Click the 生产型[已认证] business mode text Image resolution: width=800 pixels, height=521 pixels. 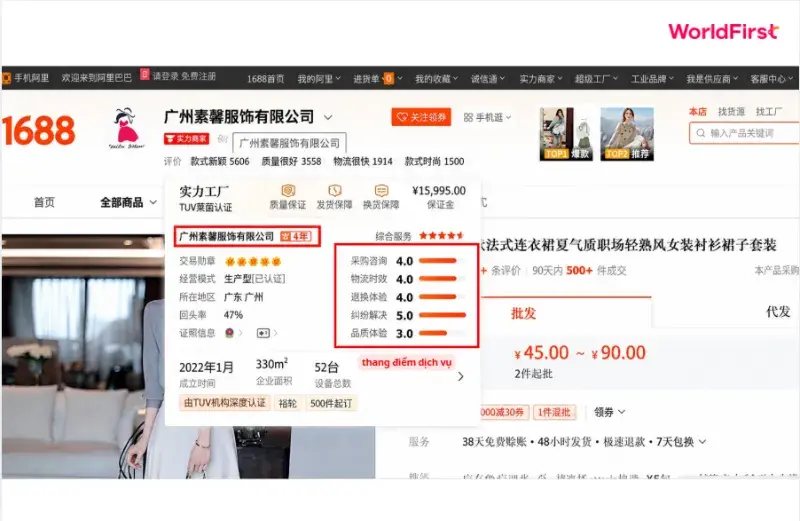(255, 279)
